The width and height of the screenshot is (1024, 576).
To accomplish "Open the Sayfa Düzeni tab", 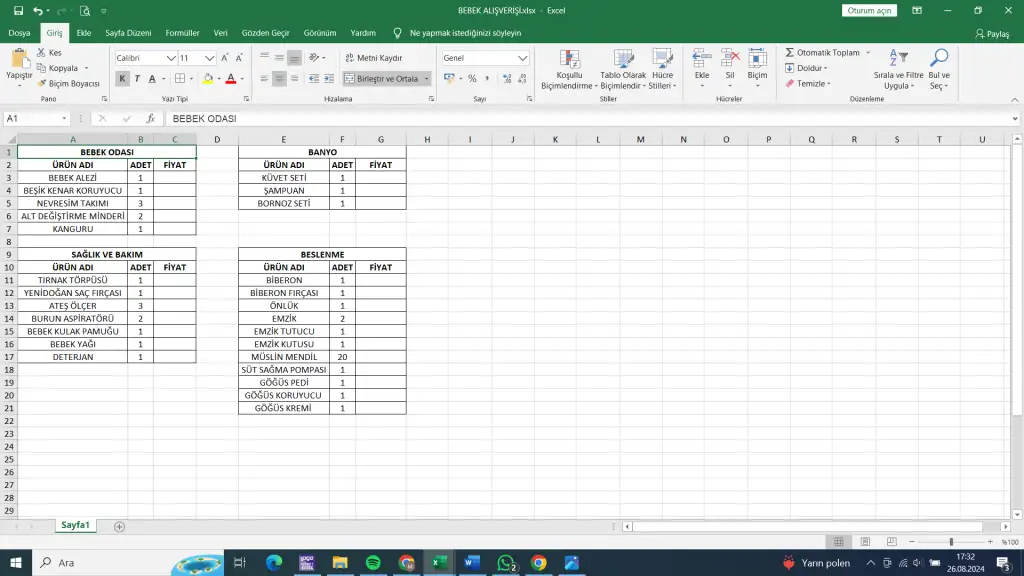I will [128, 33].
